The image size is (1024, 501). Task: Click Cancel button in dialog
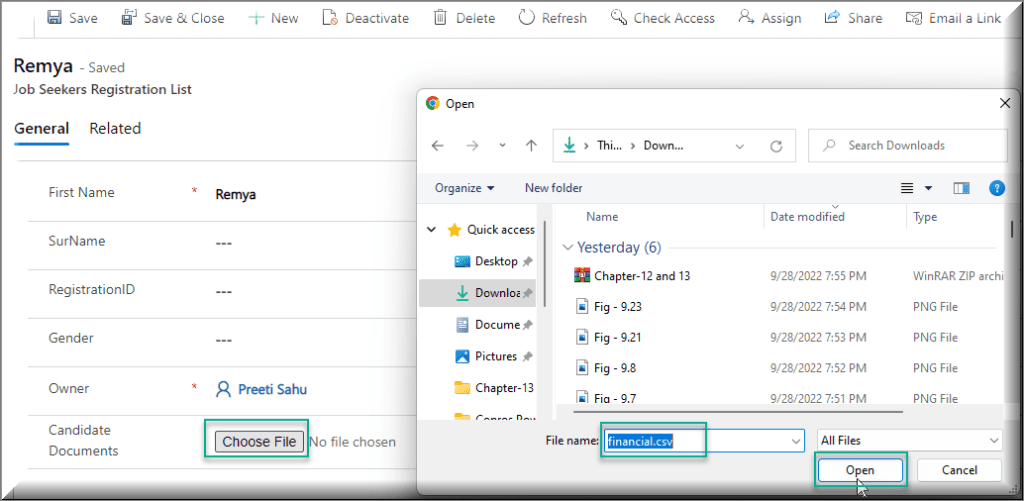(x=959, y=470)
